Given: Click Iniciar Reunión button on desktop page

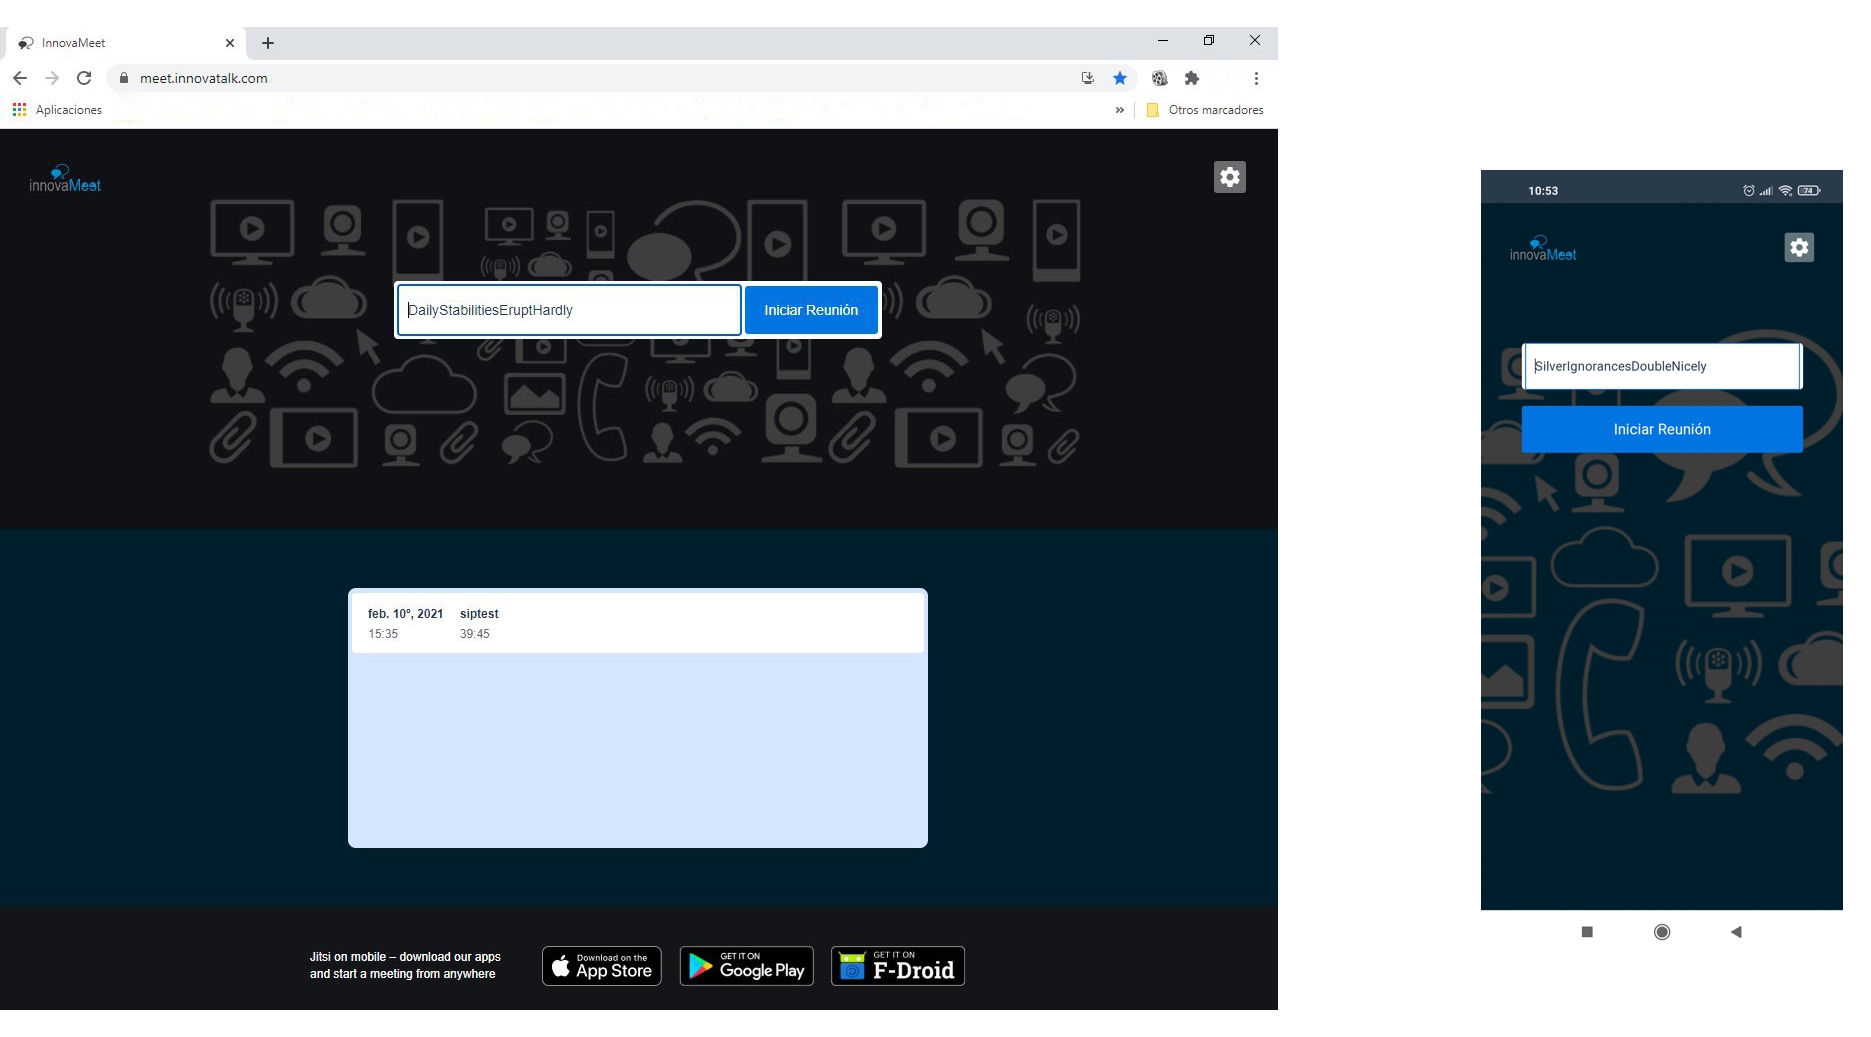Looking at the screenshot, I should click(810, 310).
